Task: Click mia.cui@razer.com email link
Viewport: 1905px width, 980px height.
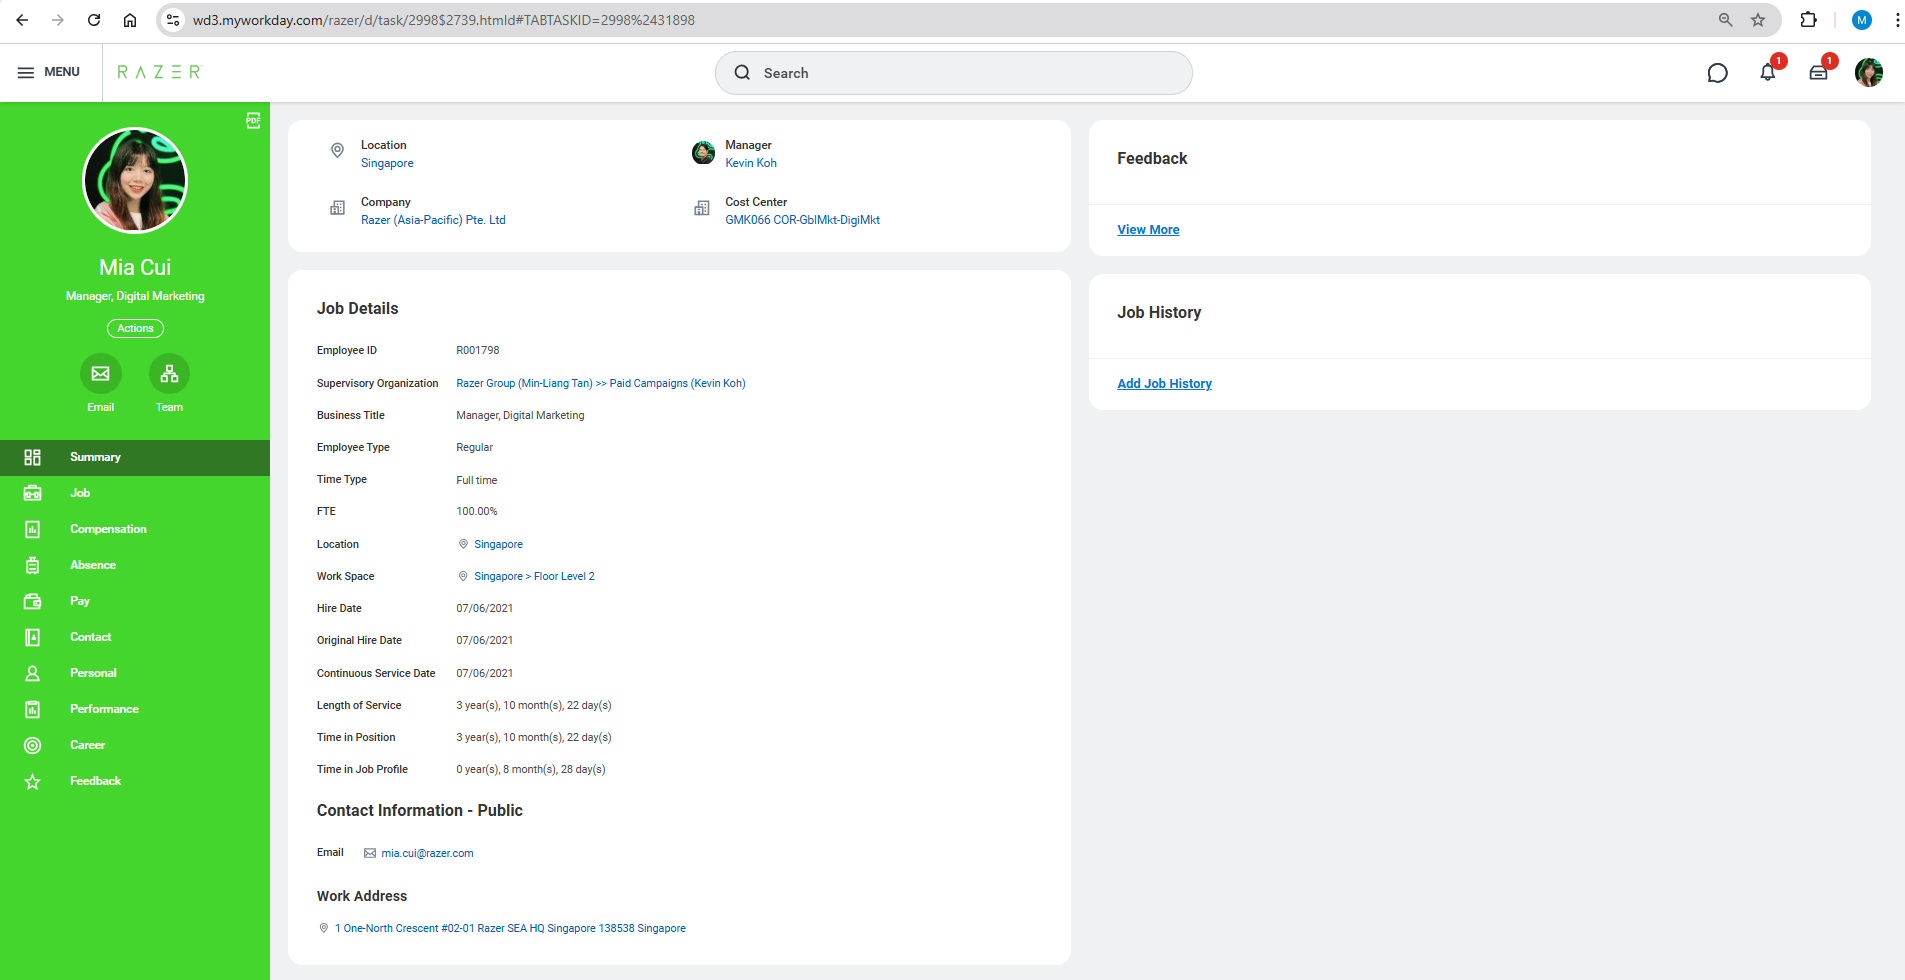Action: coord(427,853)
